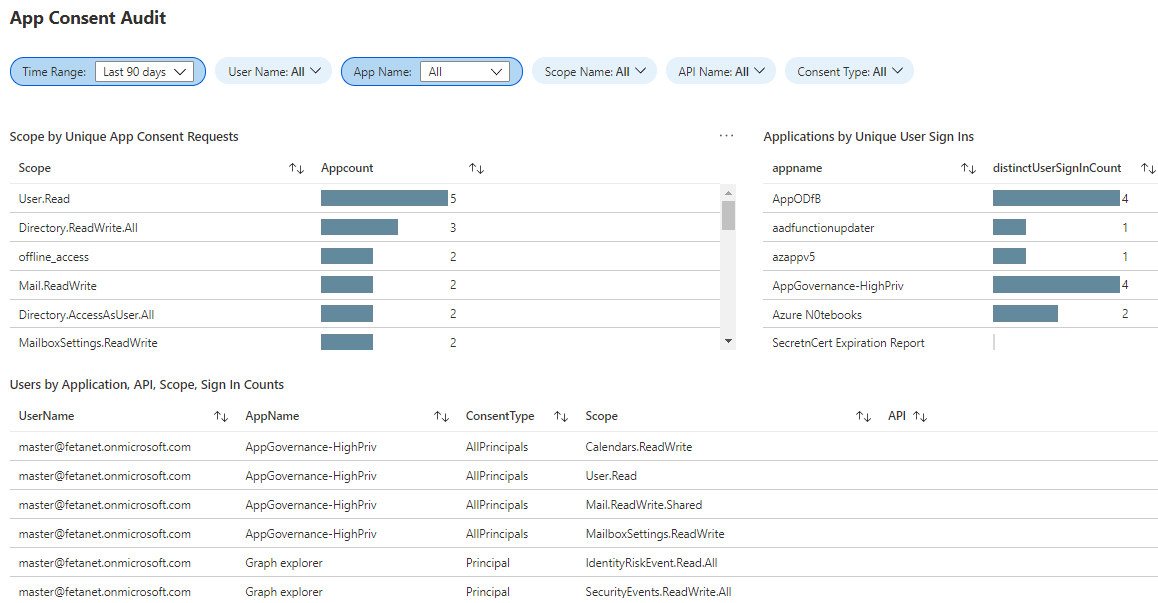Expand the Scope Name: All filter
This screenshot has height=603, width=1158.
click(595, 71)
